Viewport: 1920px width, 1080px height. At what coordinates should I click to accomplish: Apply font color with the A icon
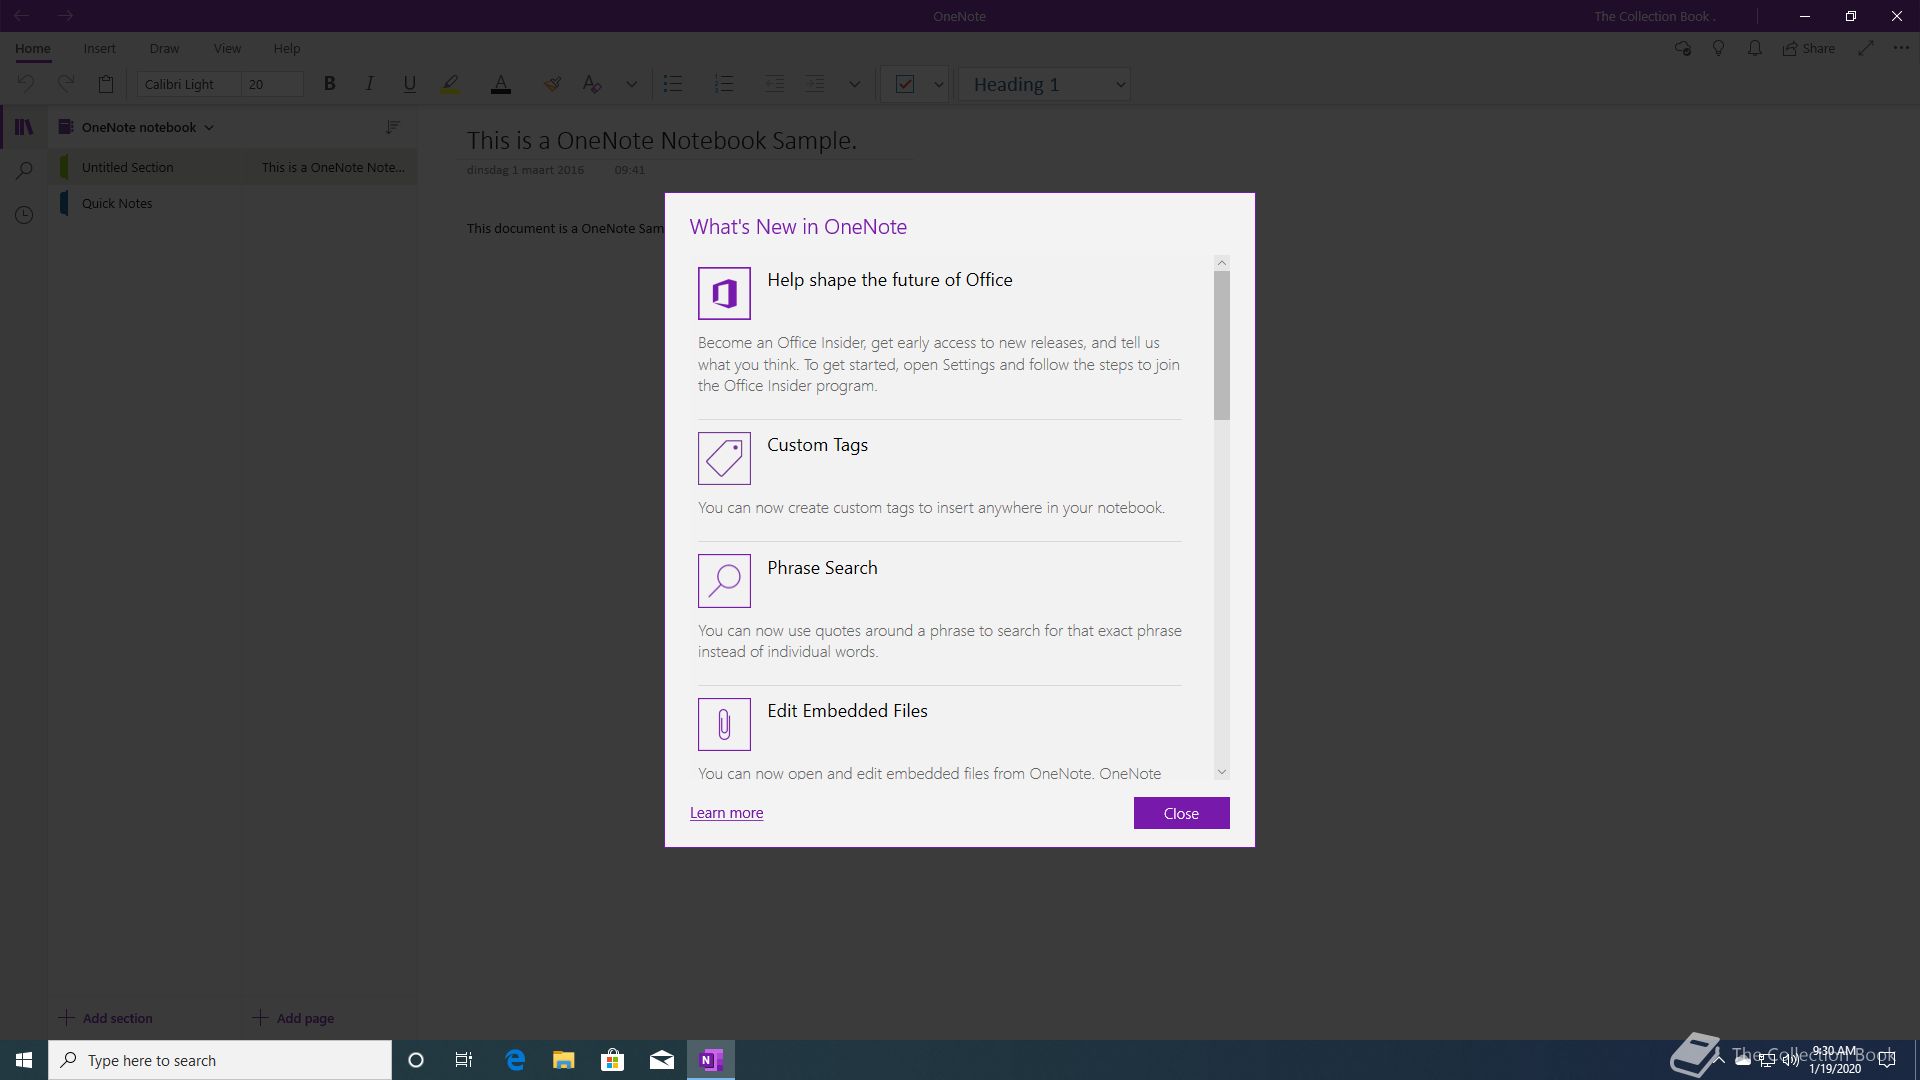(501, 84)
